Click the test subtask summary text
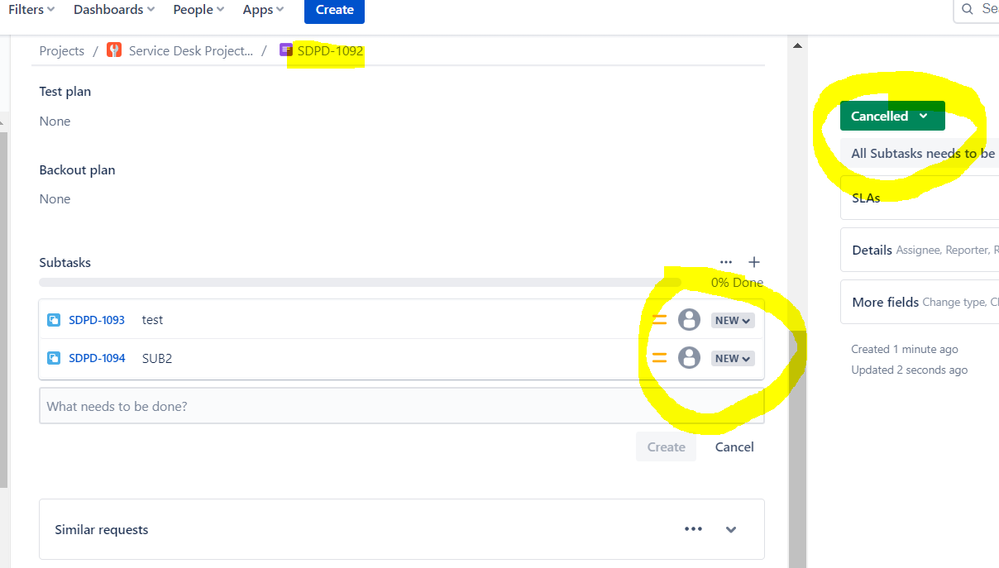This screenshot has height=568, width=999. [x=152, y=320]
